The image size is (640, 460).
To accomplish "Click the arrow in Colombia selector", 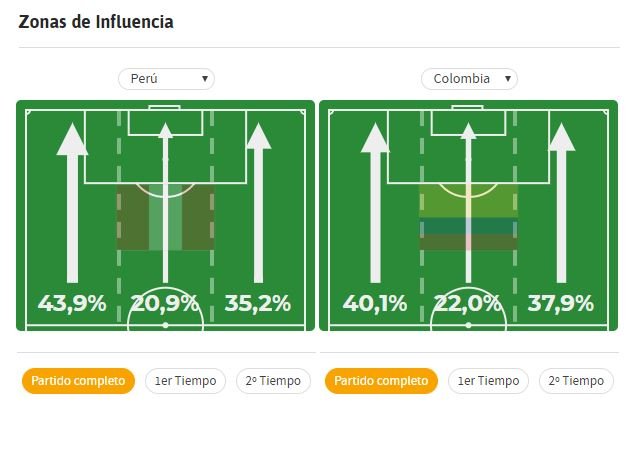I will tap(508, 78).
